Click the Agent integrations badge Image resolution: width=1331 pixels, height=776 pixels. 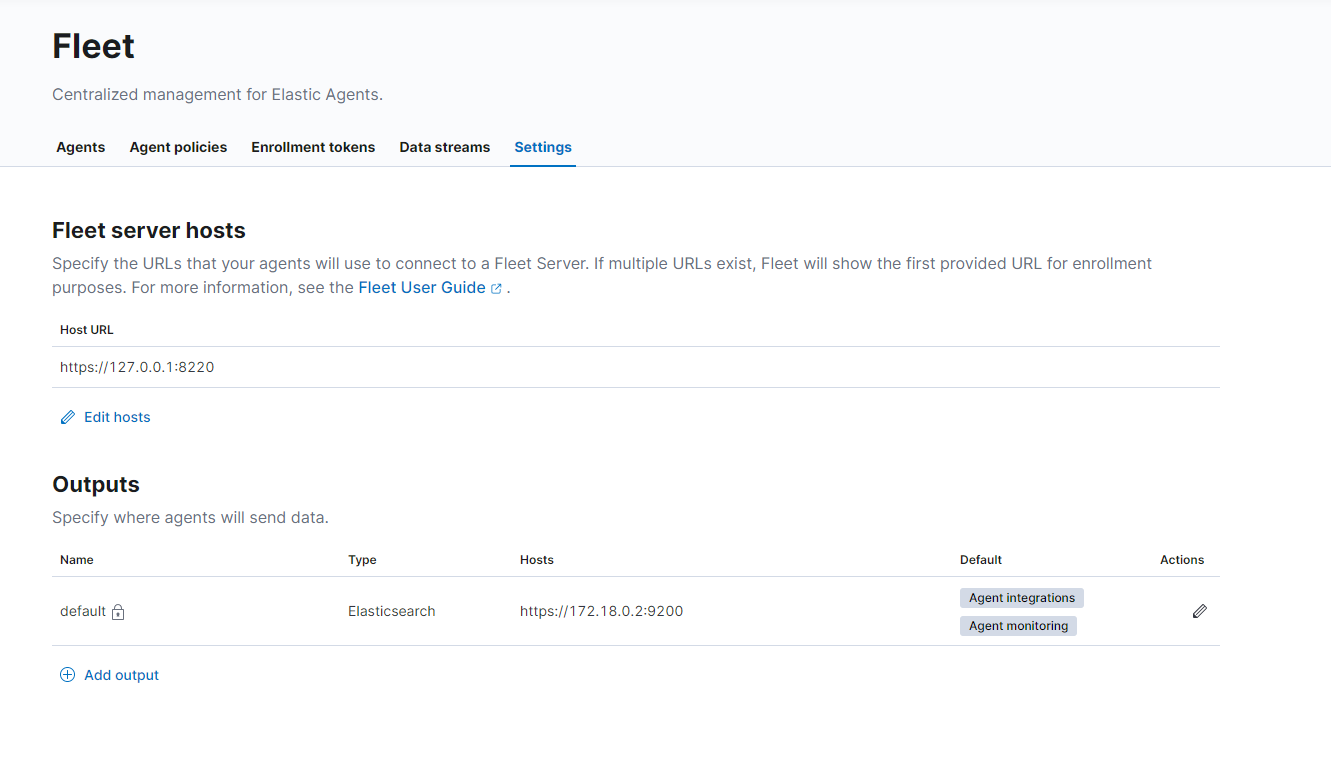[1022, 598]
